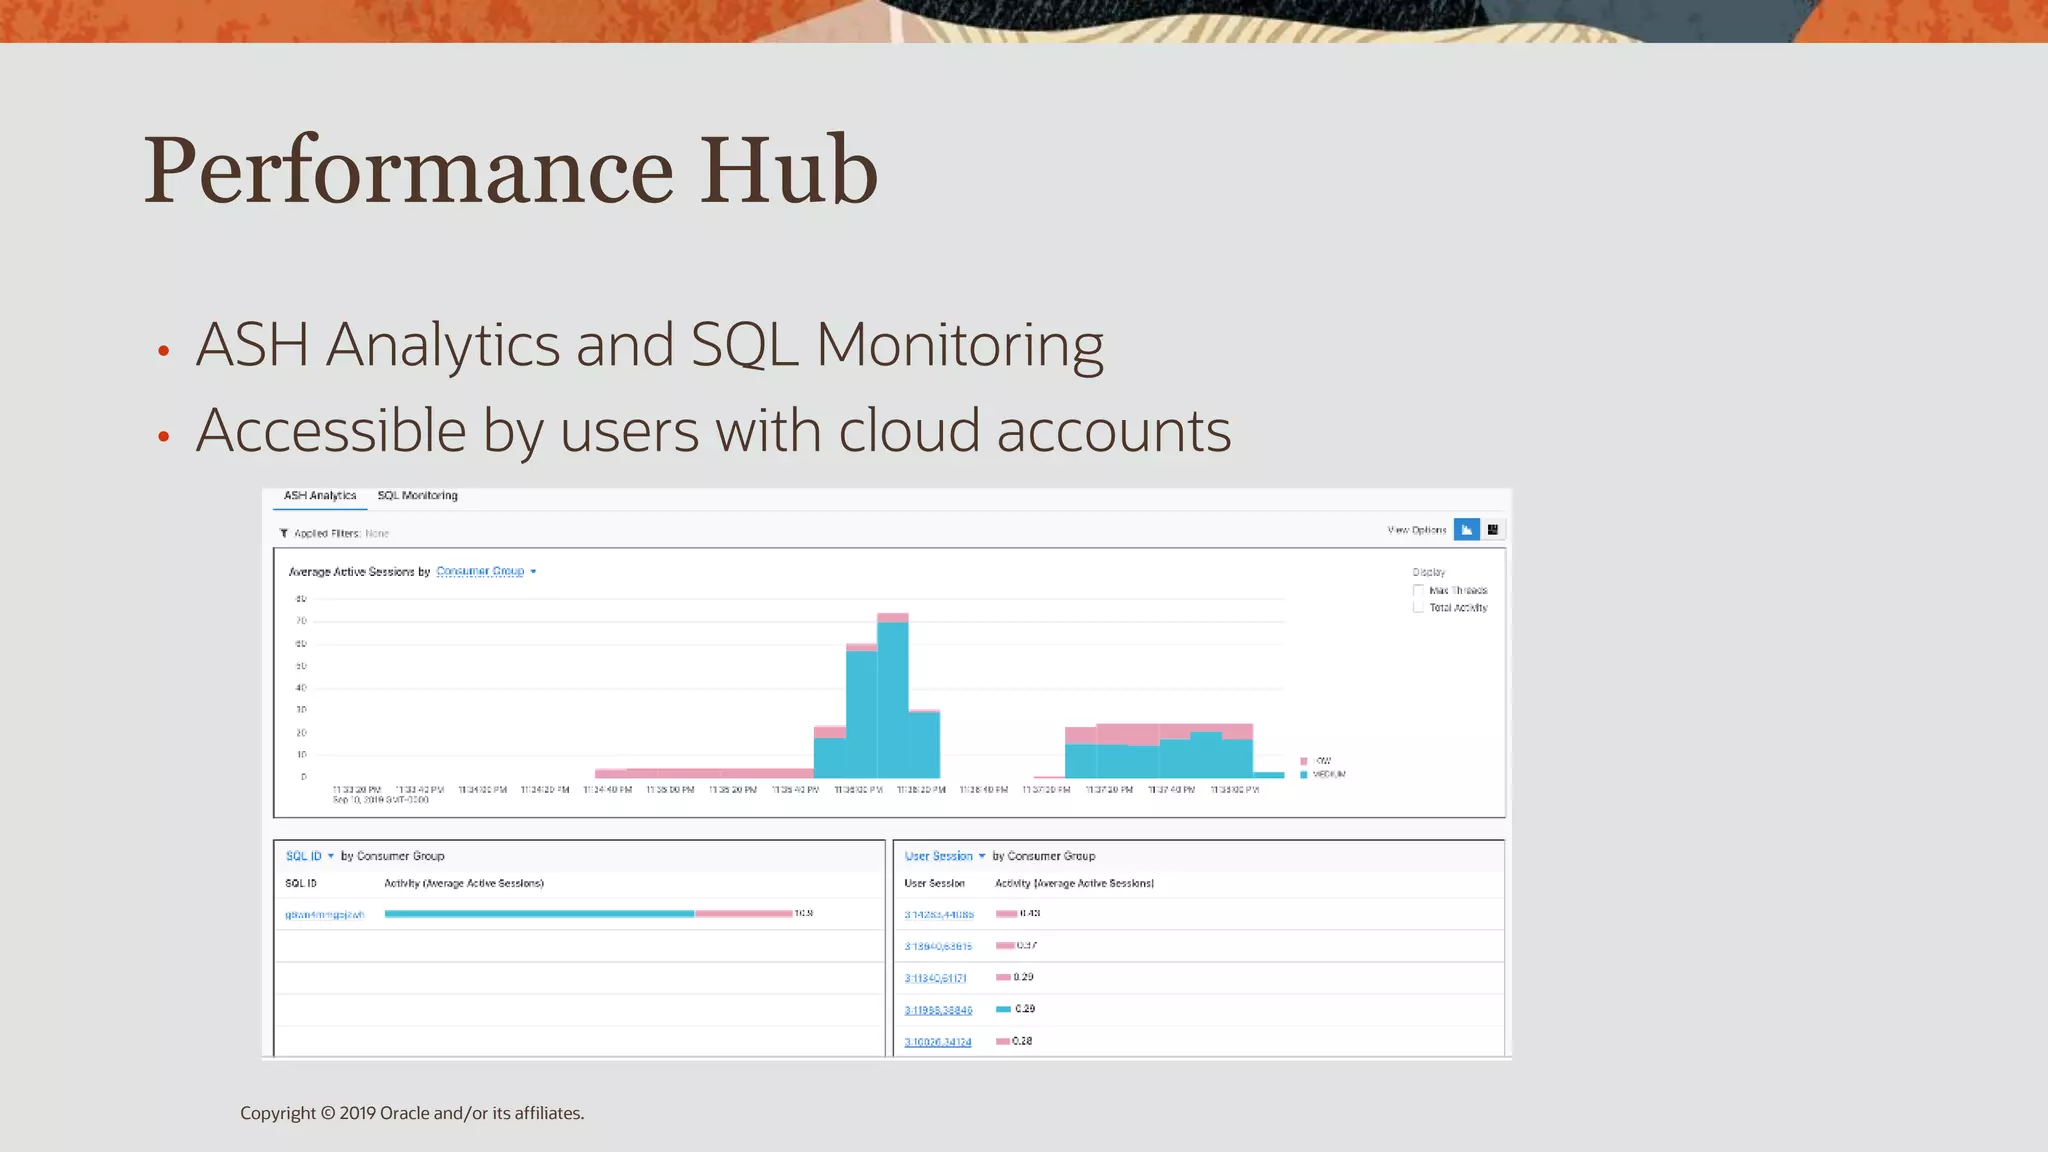Select the blue bar chart view icon
Viewport: 2048px width, 1152px height.
[x=1466, y=530]
